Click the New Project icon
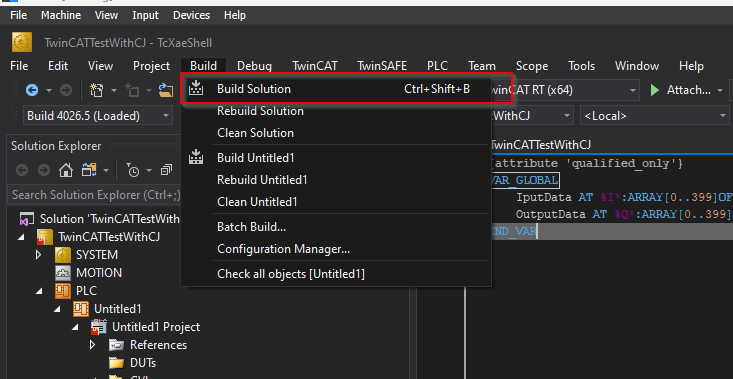The width and height of the screenshot is (733, 379). 96,90
